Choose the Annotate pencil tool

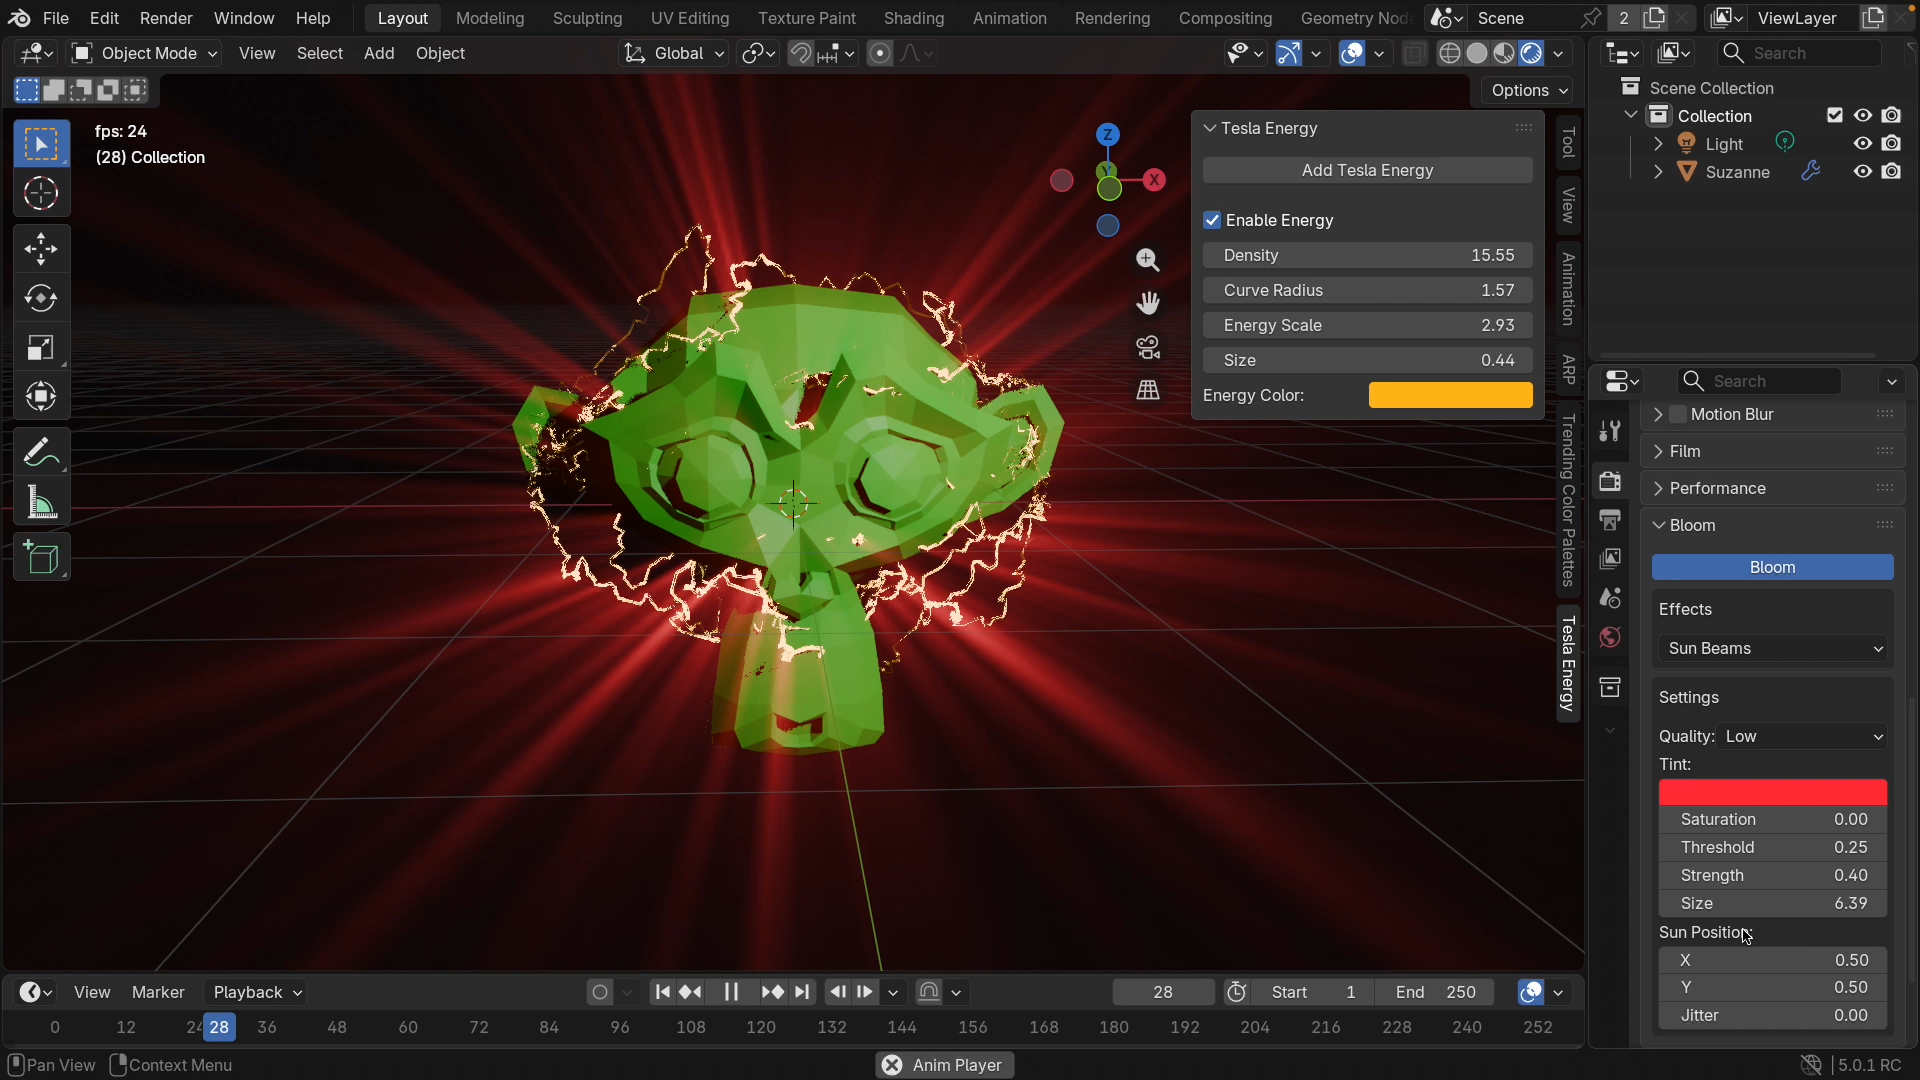point(41,453)
